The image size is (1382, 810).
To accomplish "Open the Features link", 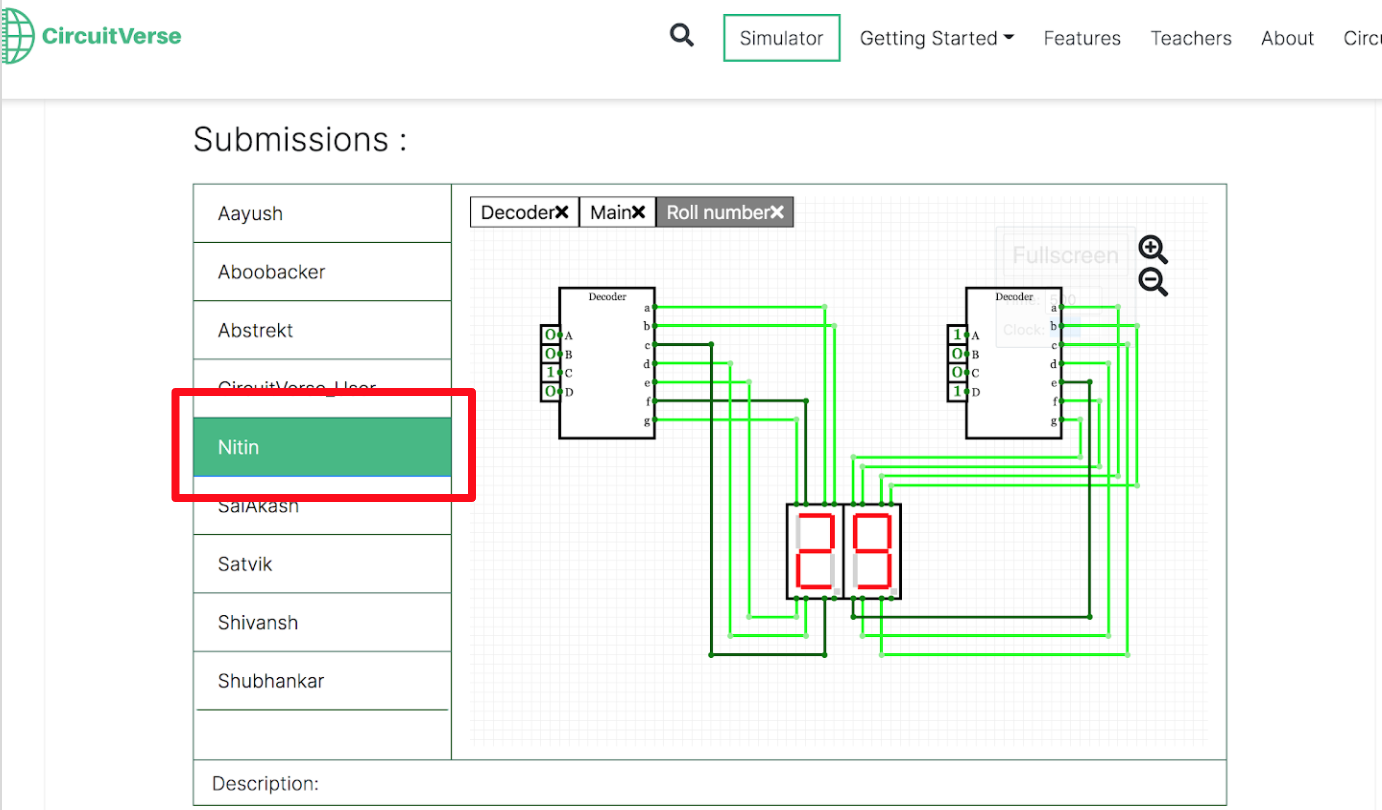I will [x=1082, y=38].
